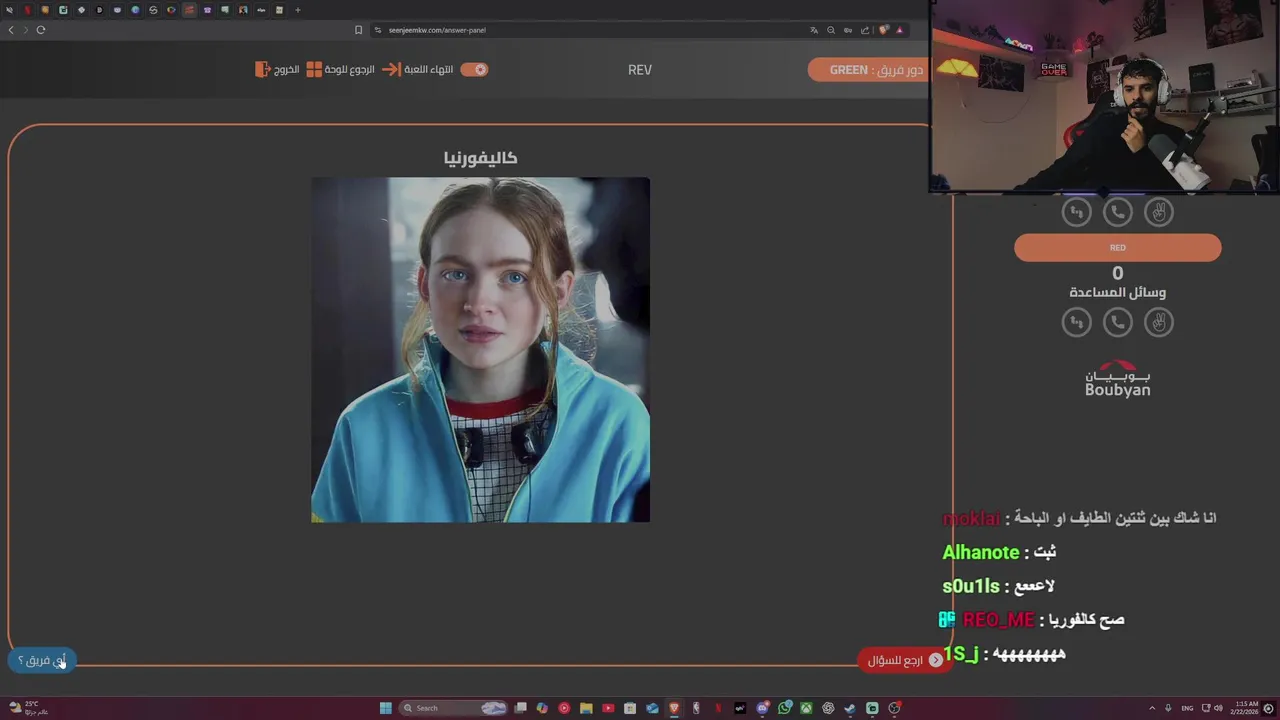Click the كاليفورنيا answer heading
1280x720 pixels.
[480, 158]
